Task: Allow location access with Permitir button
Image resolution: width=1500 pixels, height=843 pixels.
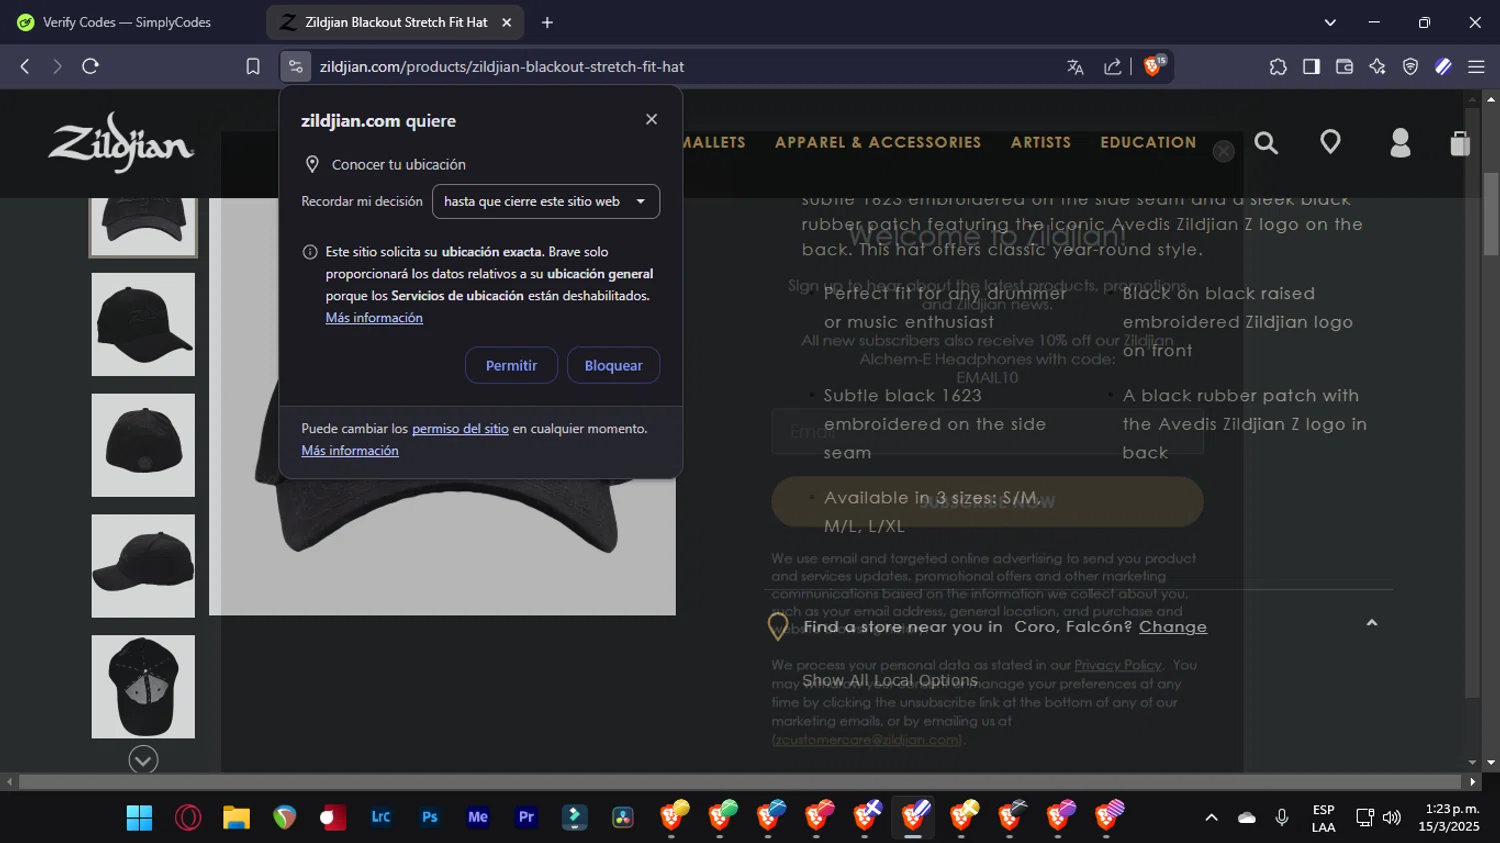Action: click(511, 365)
